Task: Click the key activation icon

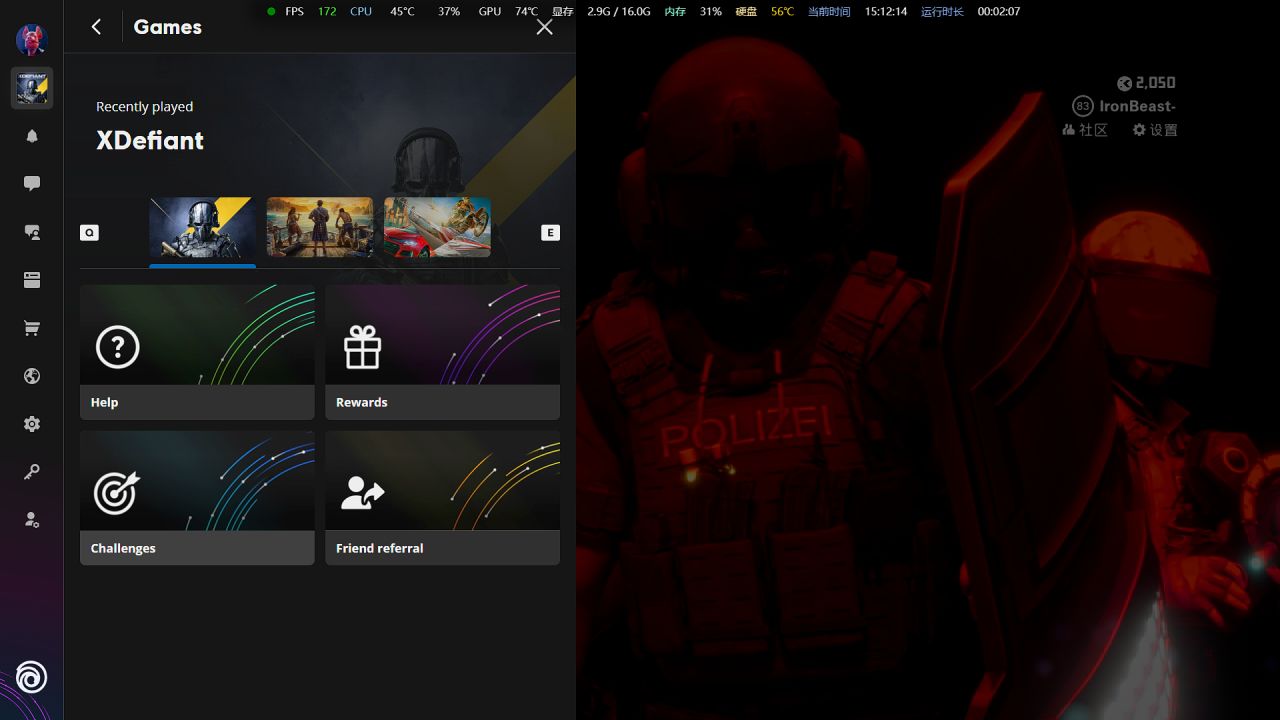Action: [32, 472]
